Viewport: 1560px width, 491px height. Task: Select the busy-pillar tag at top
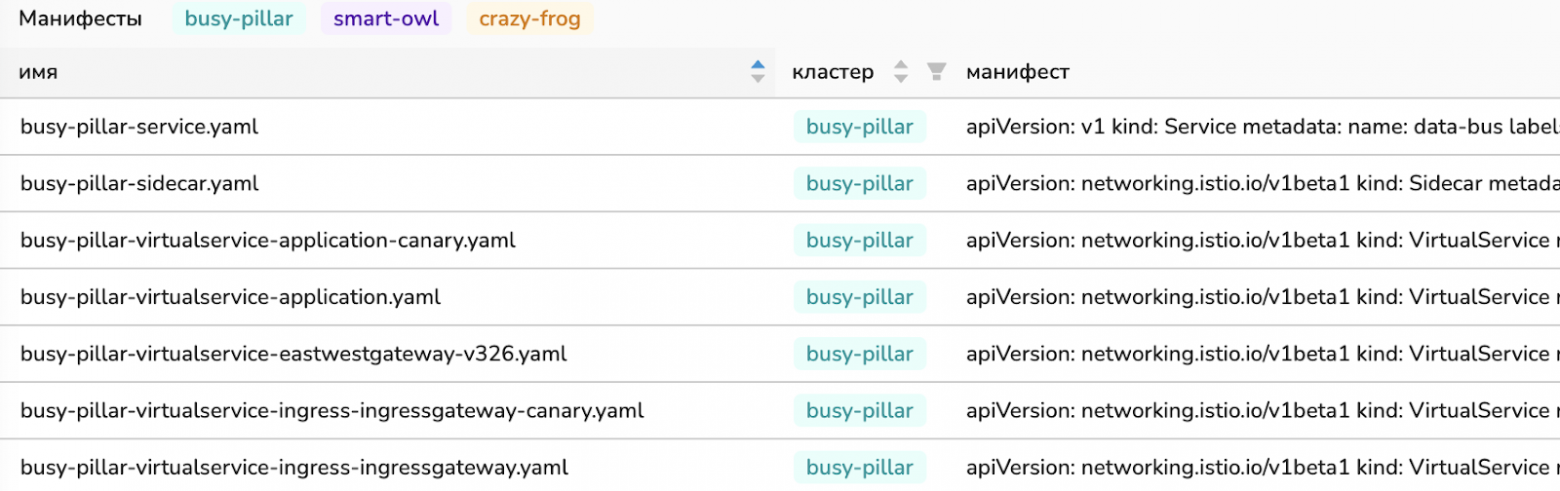239,19
